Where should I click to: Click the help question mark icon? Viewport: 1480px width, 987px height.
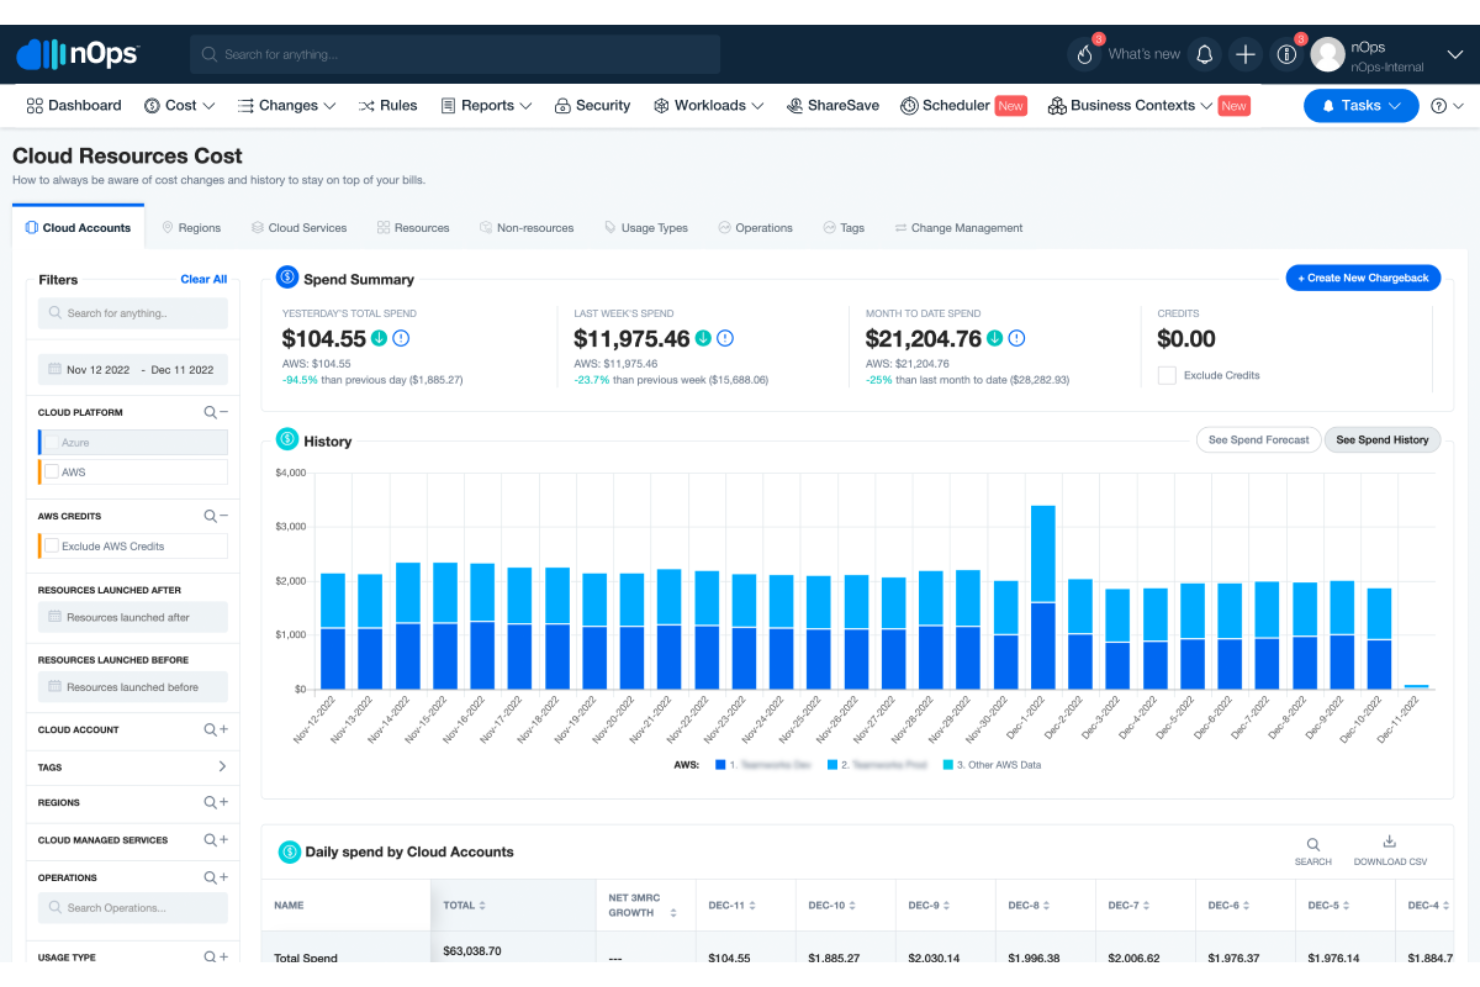point(1437,105)
